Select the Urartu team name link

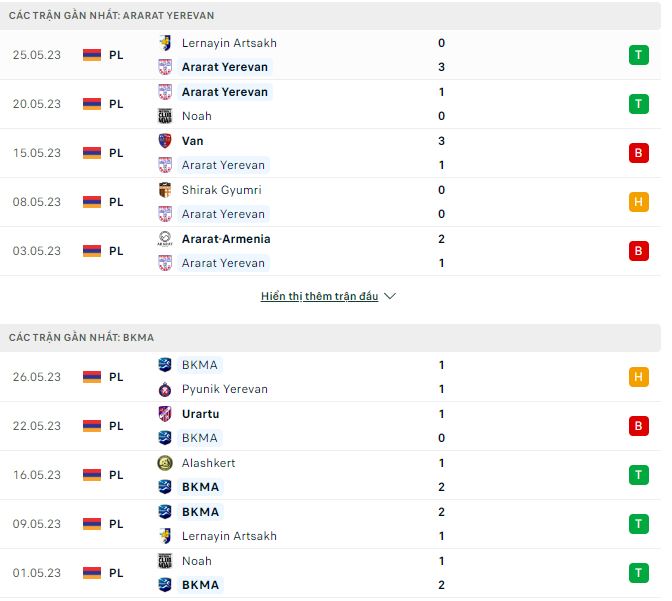point(200,414)
